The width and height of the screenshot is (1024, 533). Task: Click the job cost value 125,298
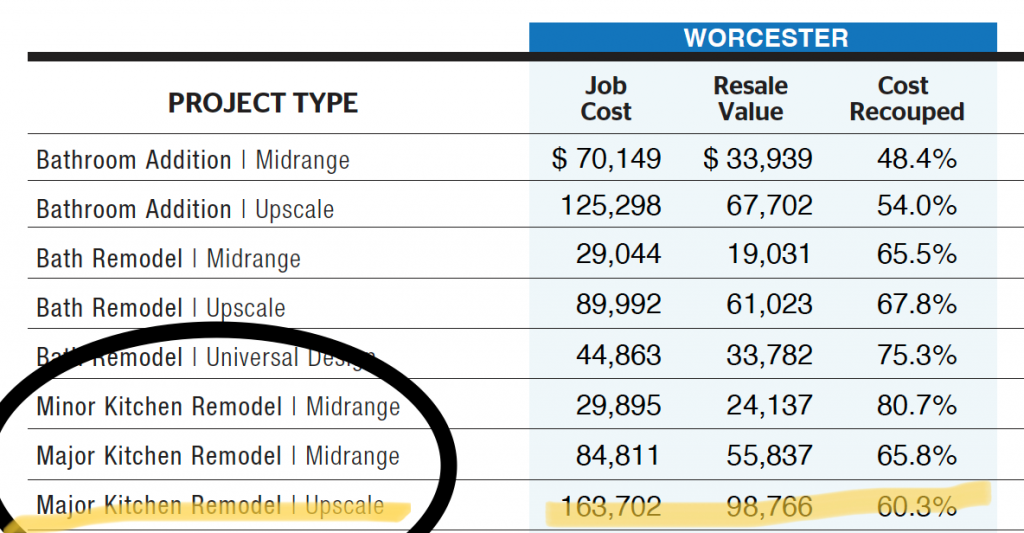[x=611, y=206]
